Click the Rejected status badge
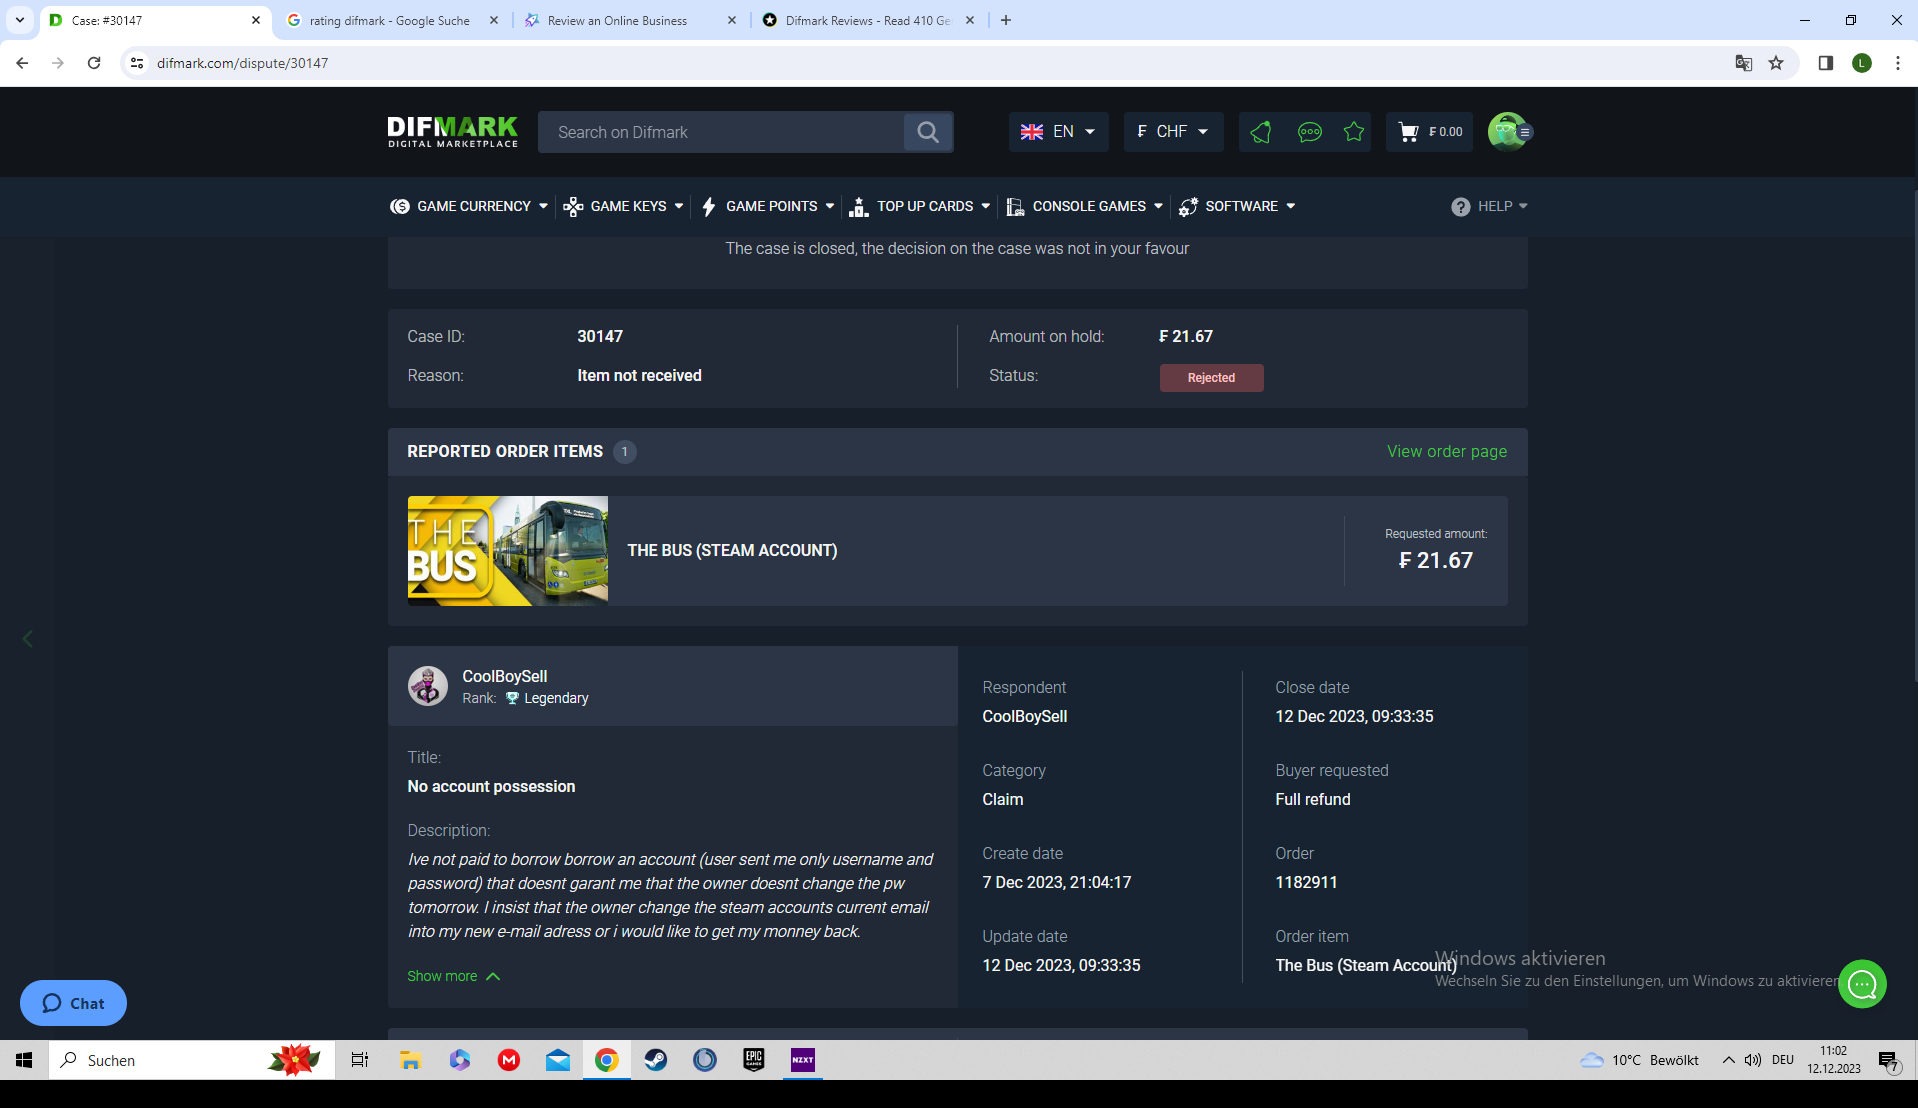 (1211, 378)
